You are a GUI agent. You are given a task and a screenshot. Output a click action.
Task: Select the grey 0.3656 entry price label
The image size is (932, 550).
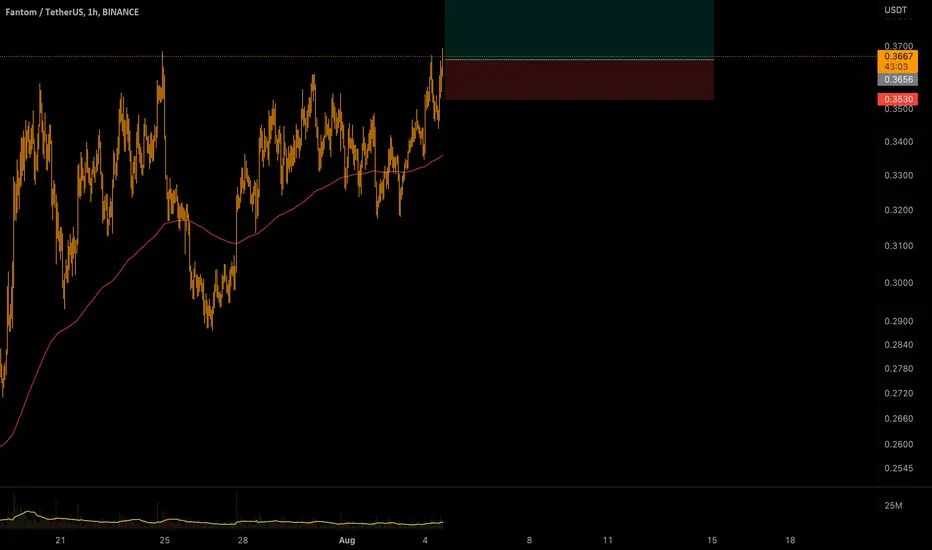point(898,80)
